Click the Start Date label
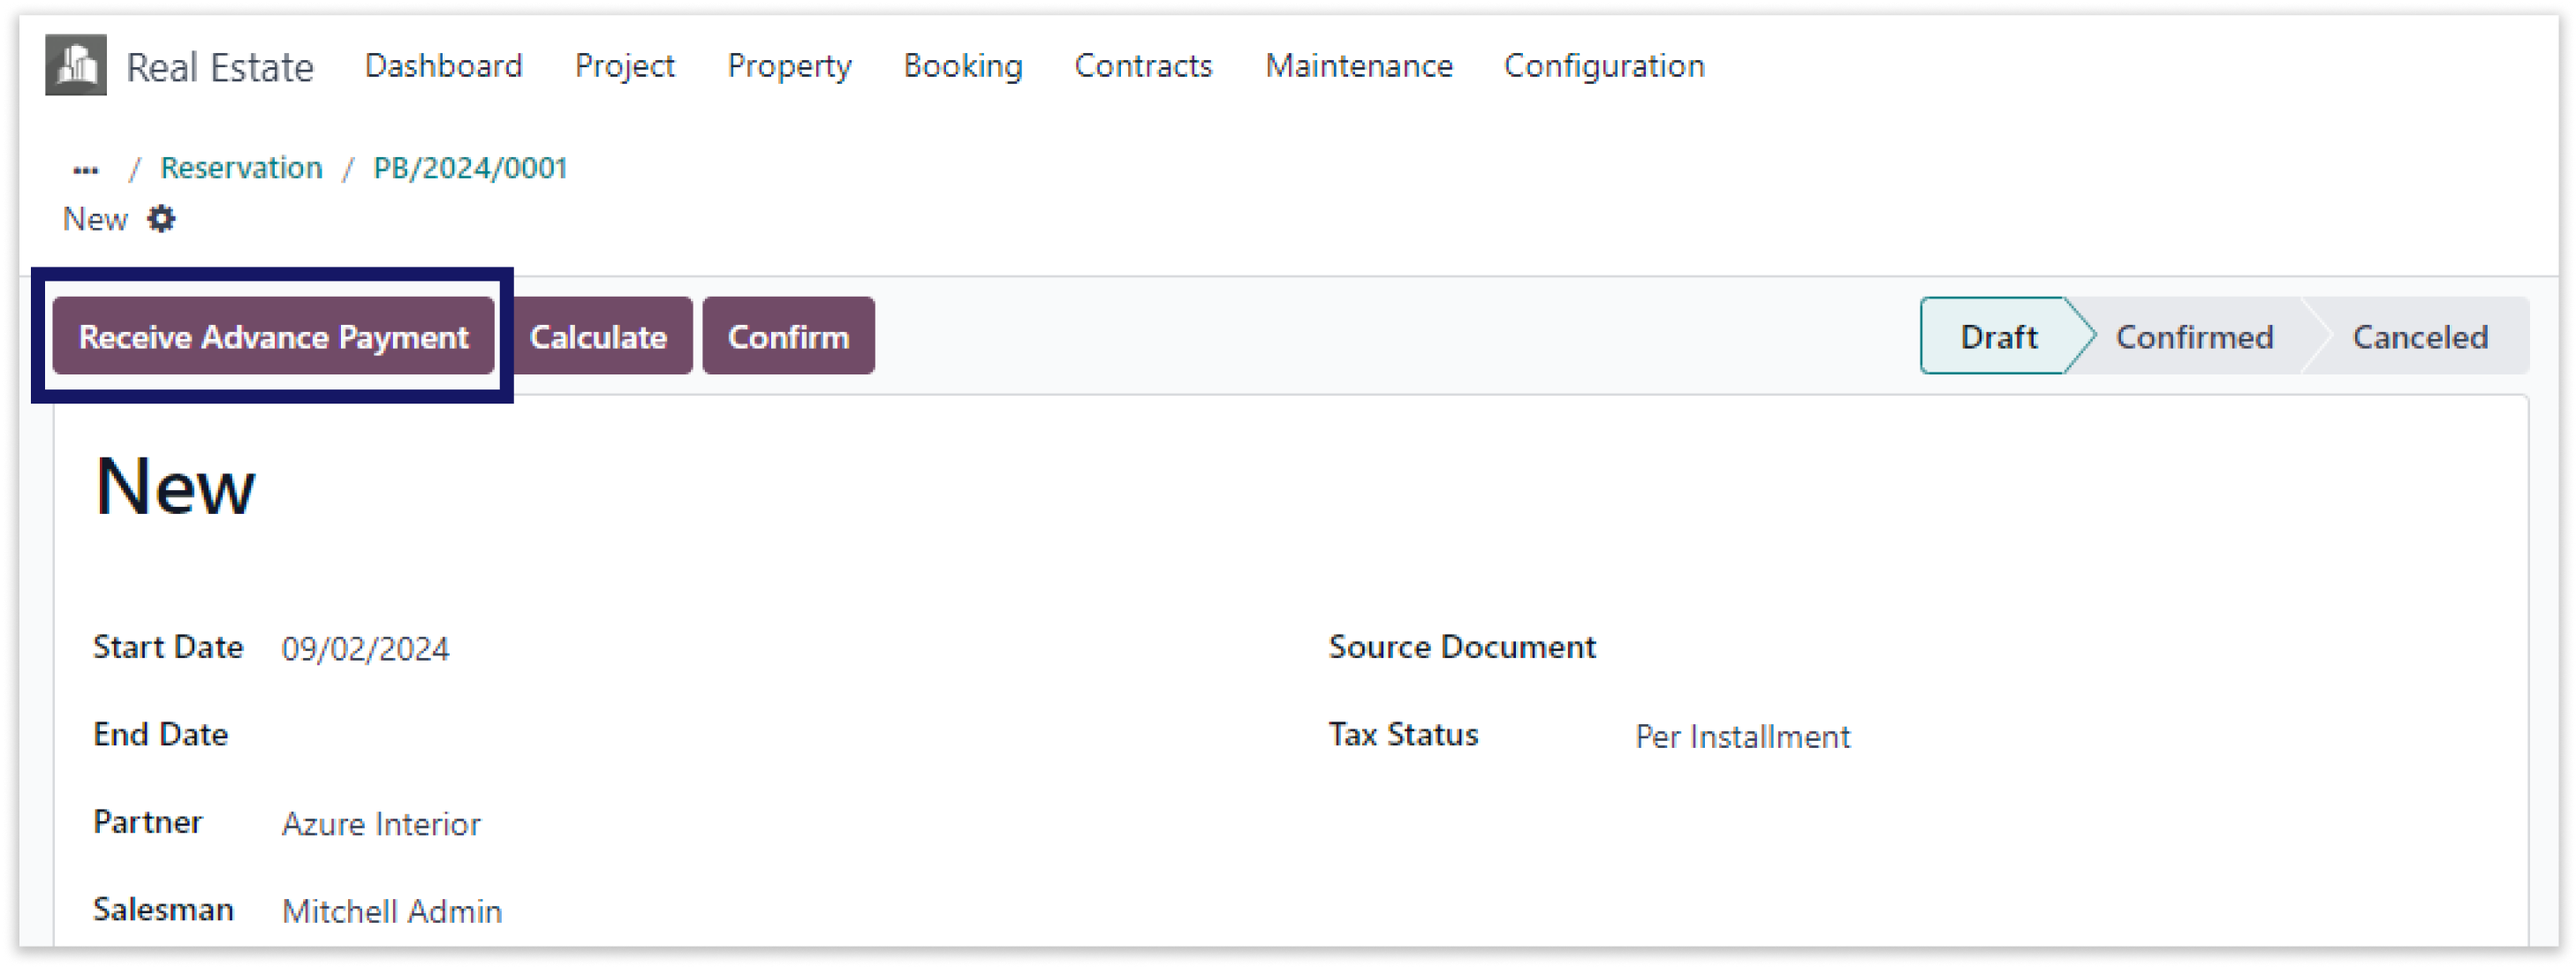Screen dimensions: 2576x967 tap(168, 647)
